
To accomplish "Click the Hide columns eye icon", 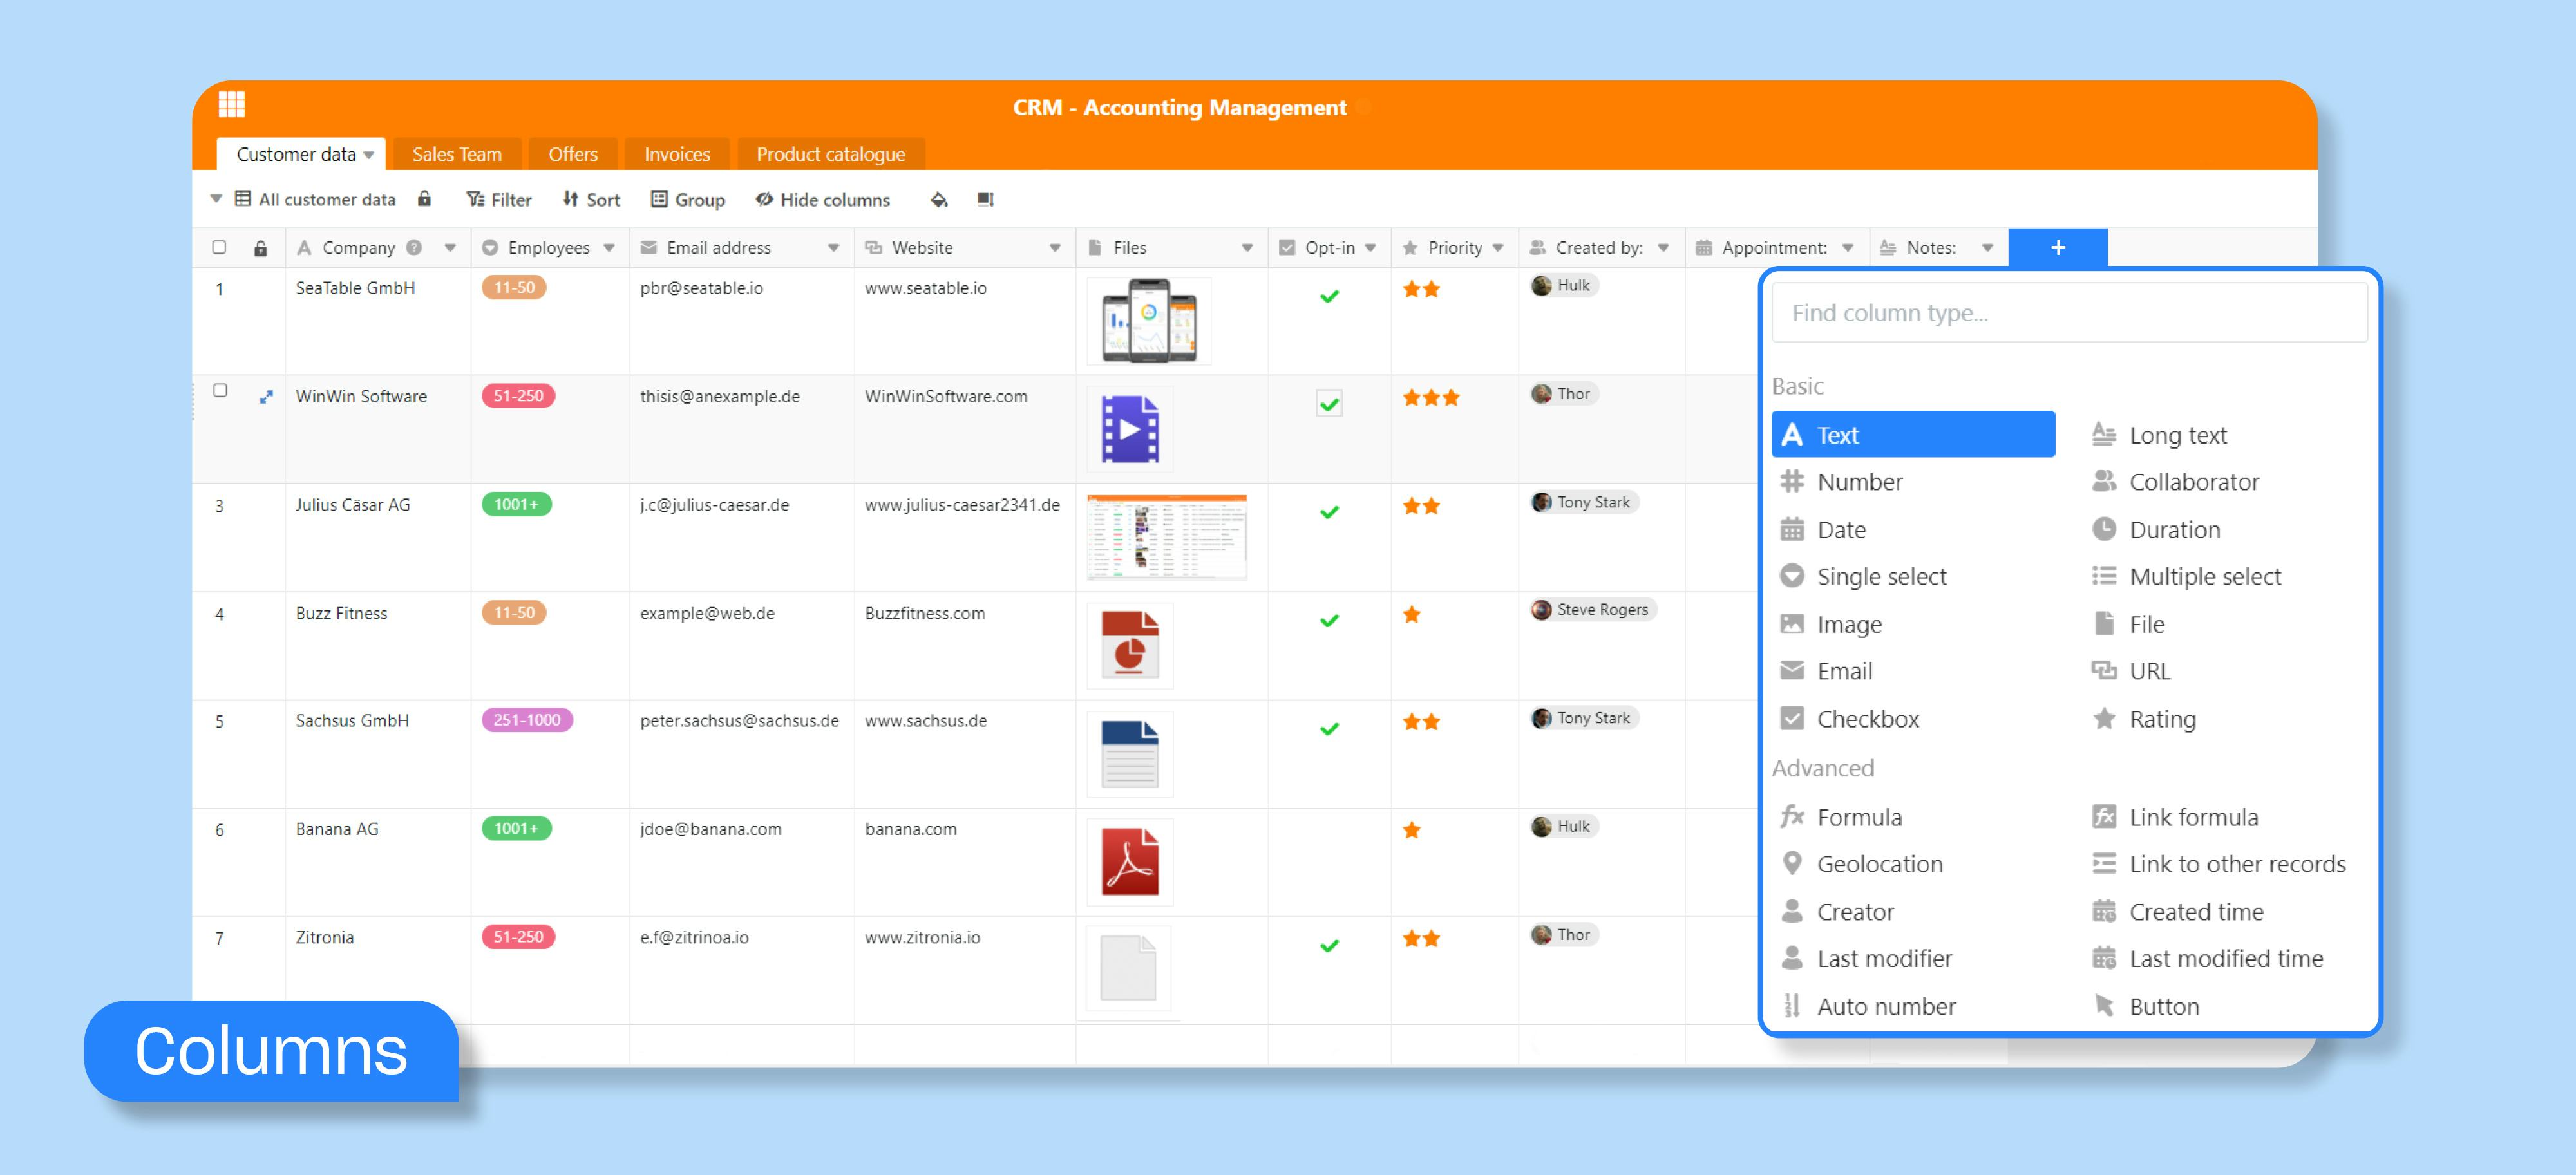I will 765,199.
